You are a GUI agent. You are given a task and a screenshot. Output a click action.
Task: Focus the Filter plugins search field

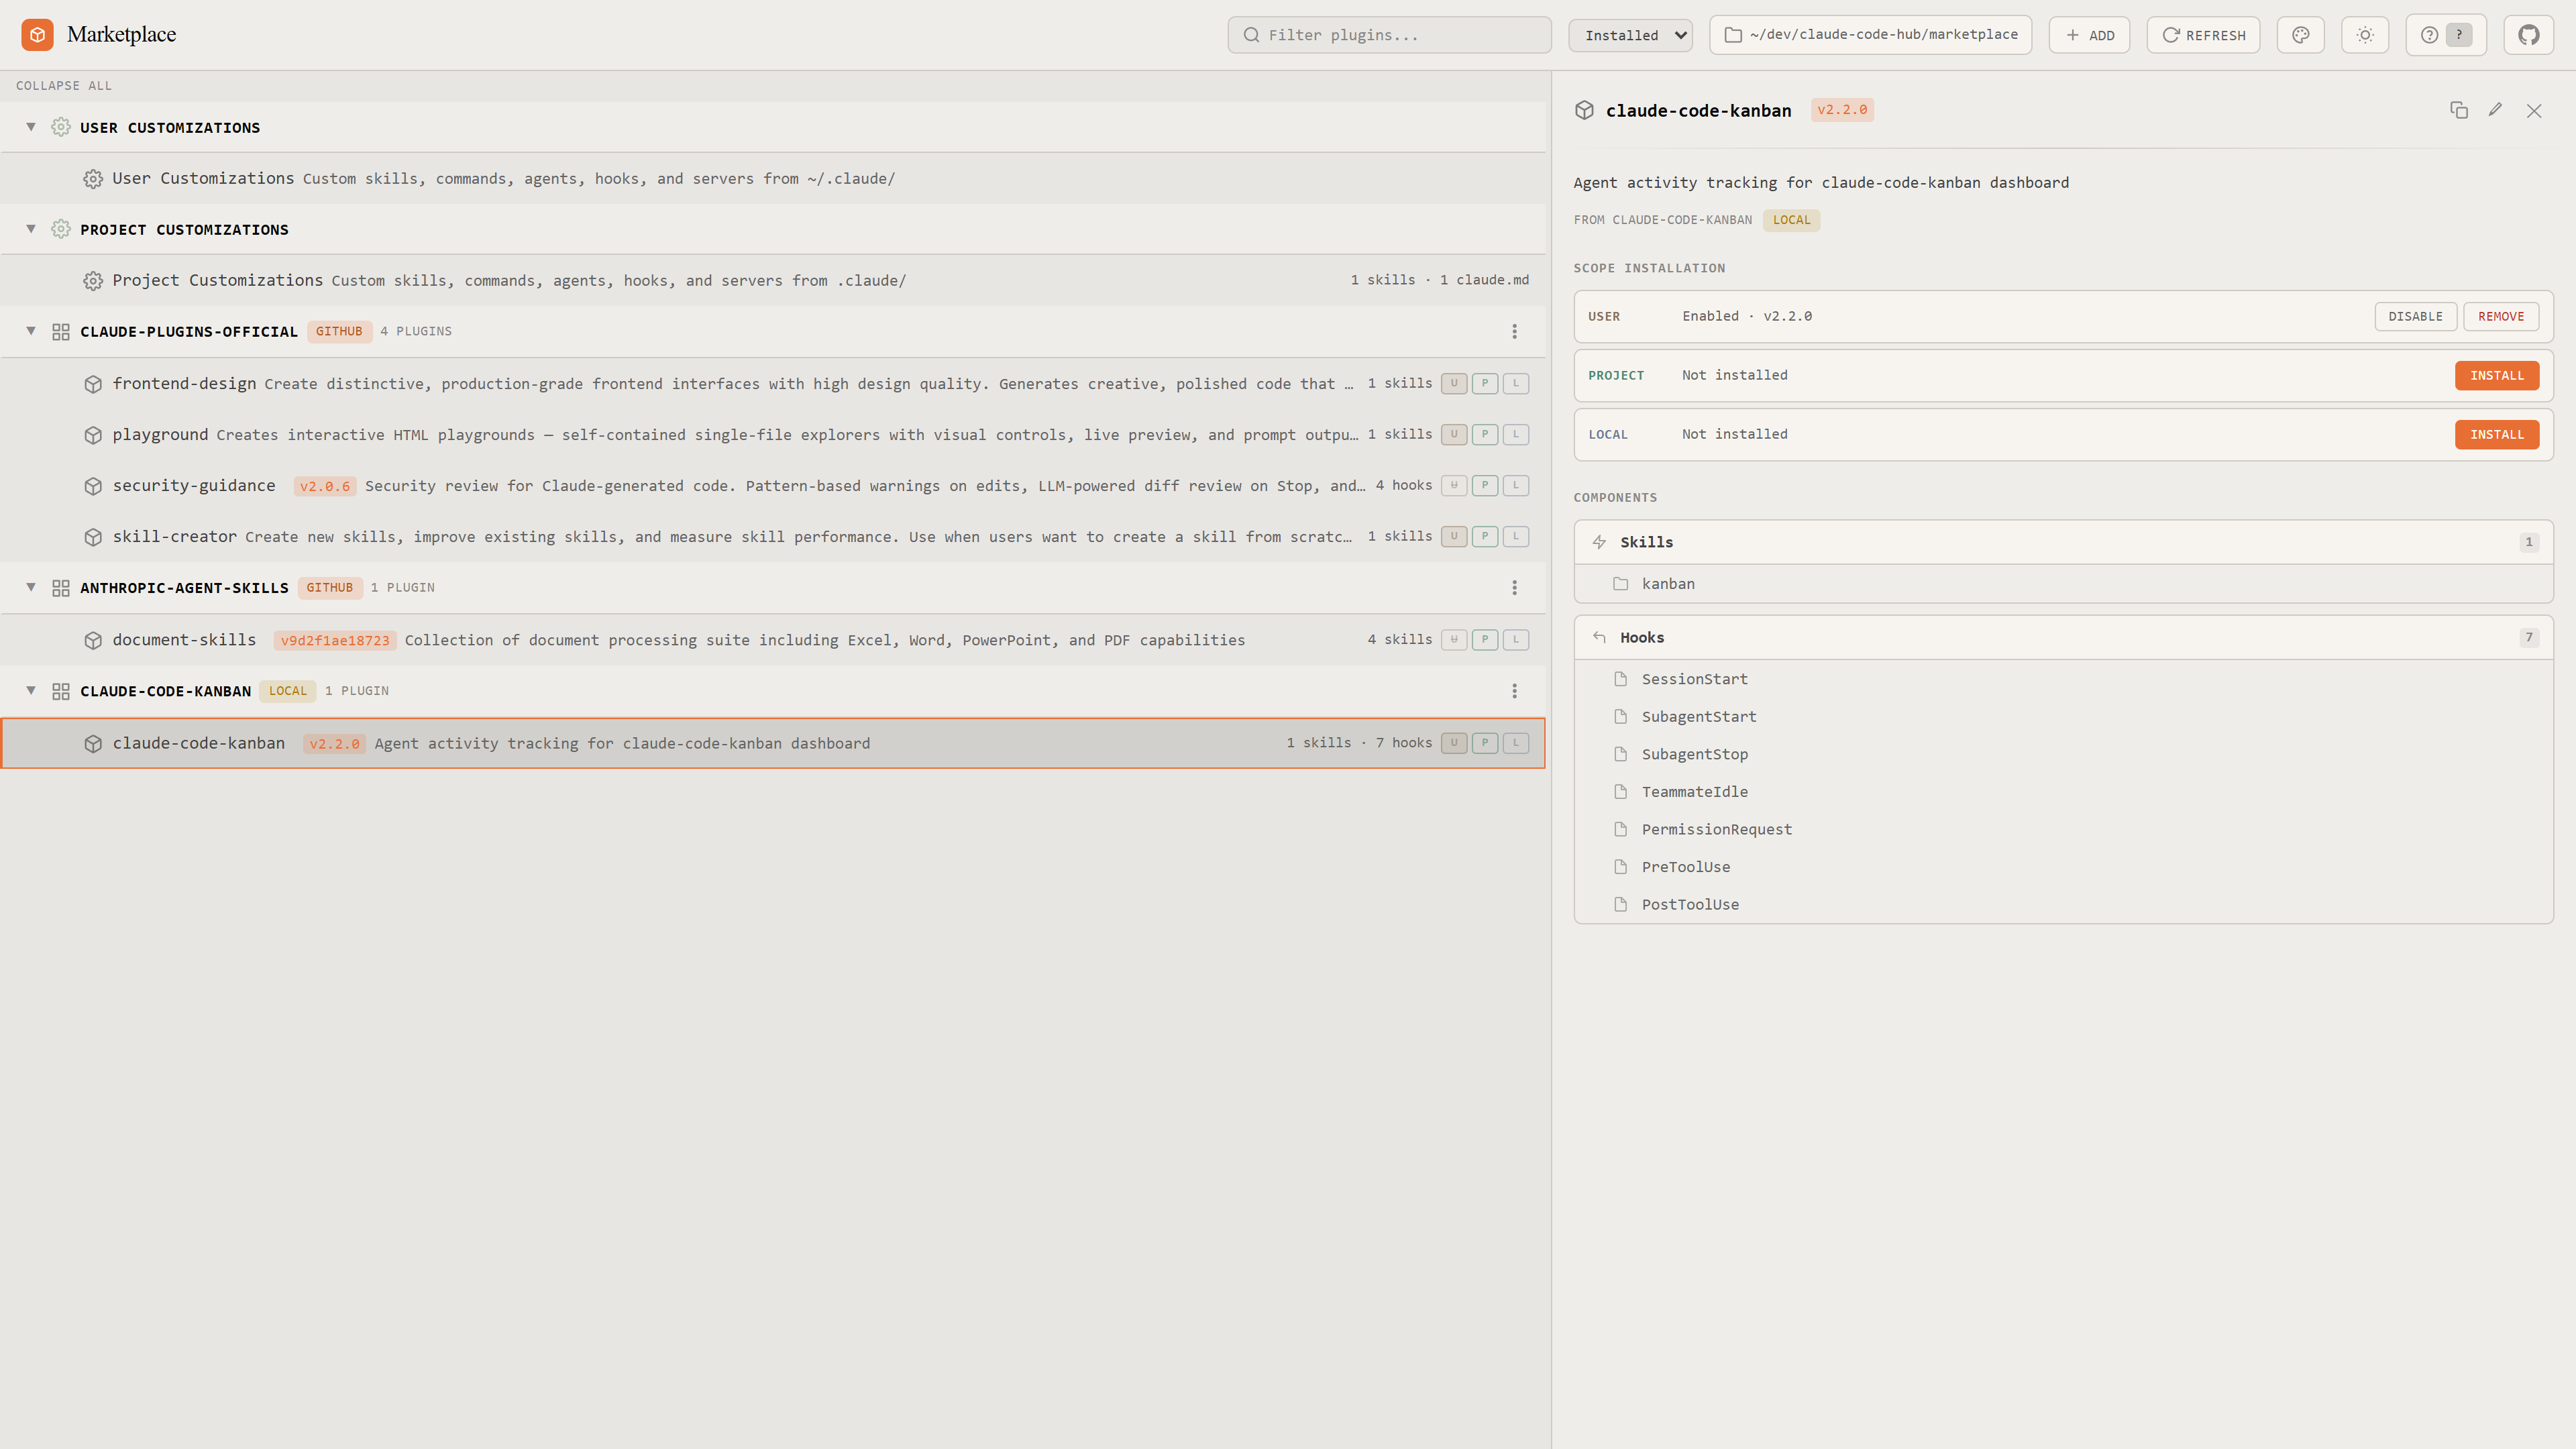click(x=1389, y=35)
